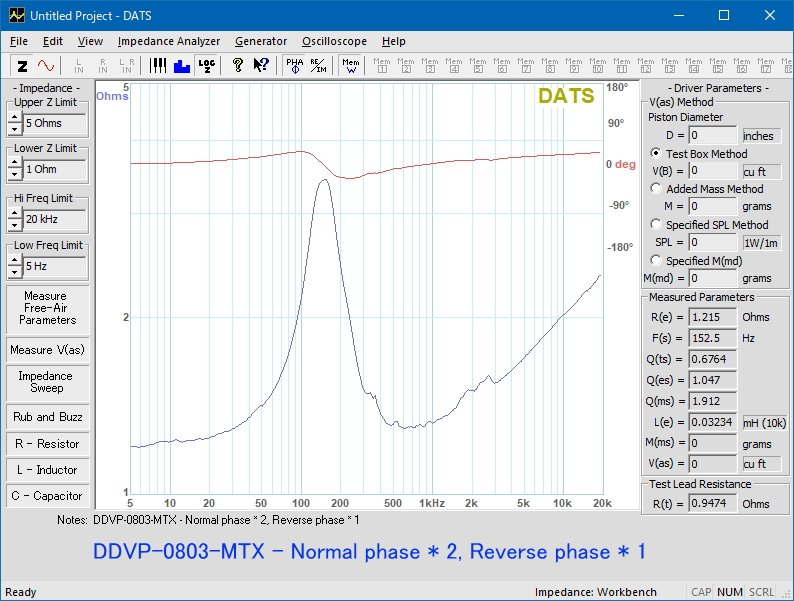The image size is (794, 601).
Task: Select memory slot Mem 4 icon
Action: point(454,66)
